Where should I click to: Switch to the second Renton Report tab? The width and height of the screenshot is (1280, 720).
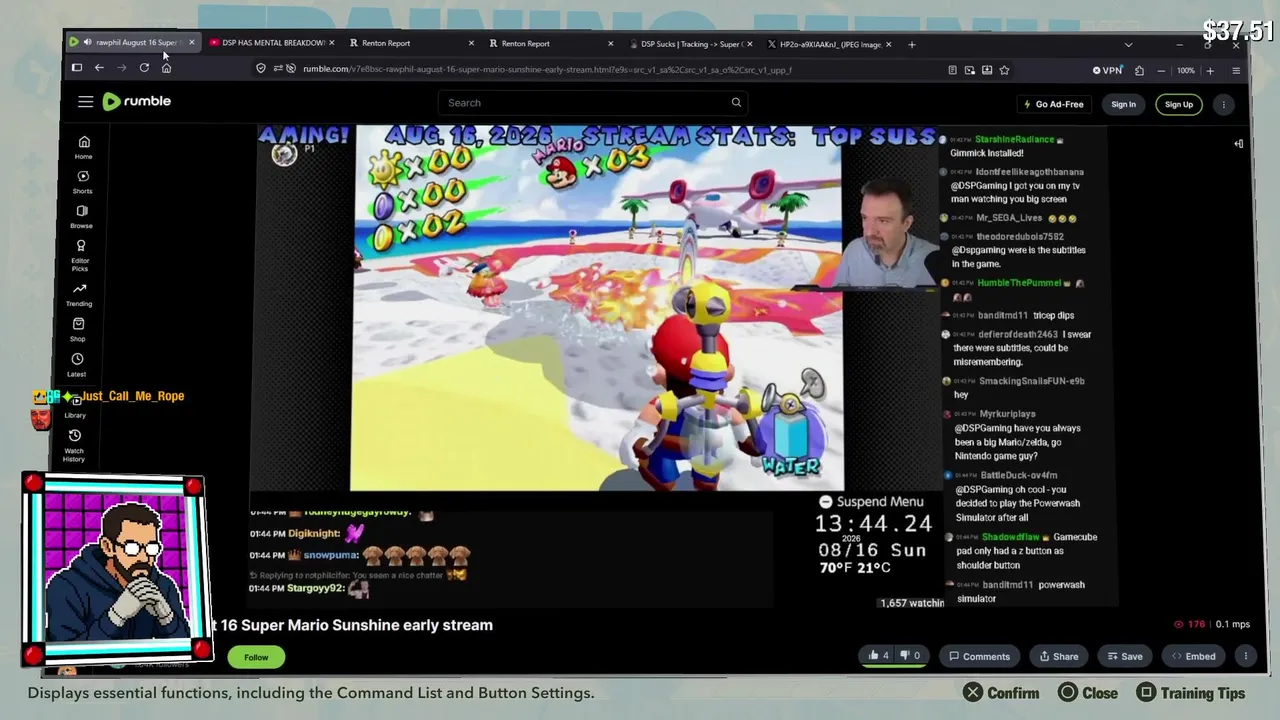click(550, 44)
